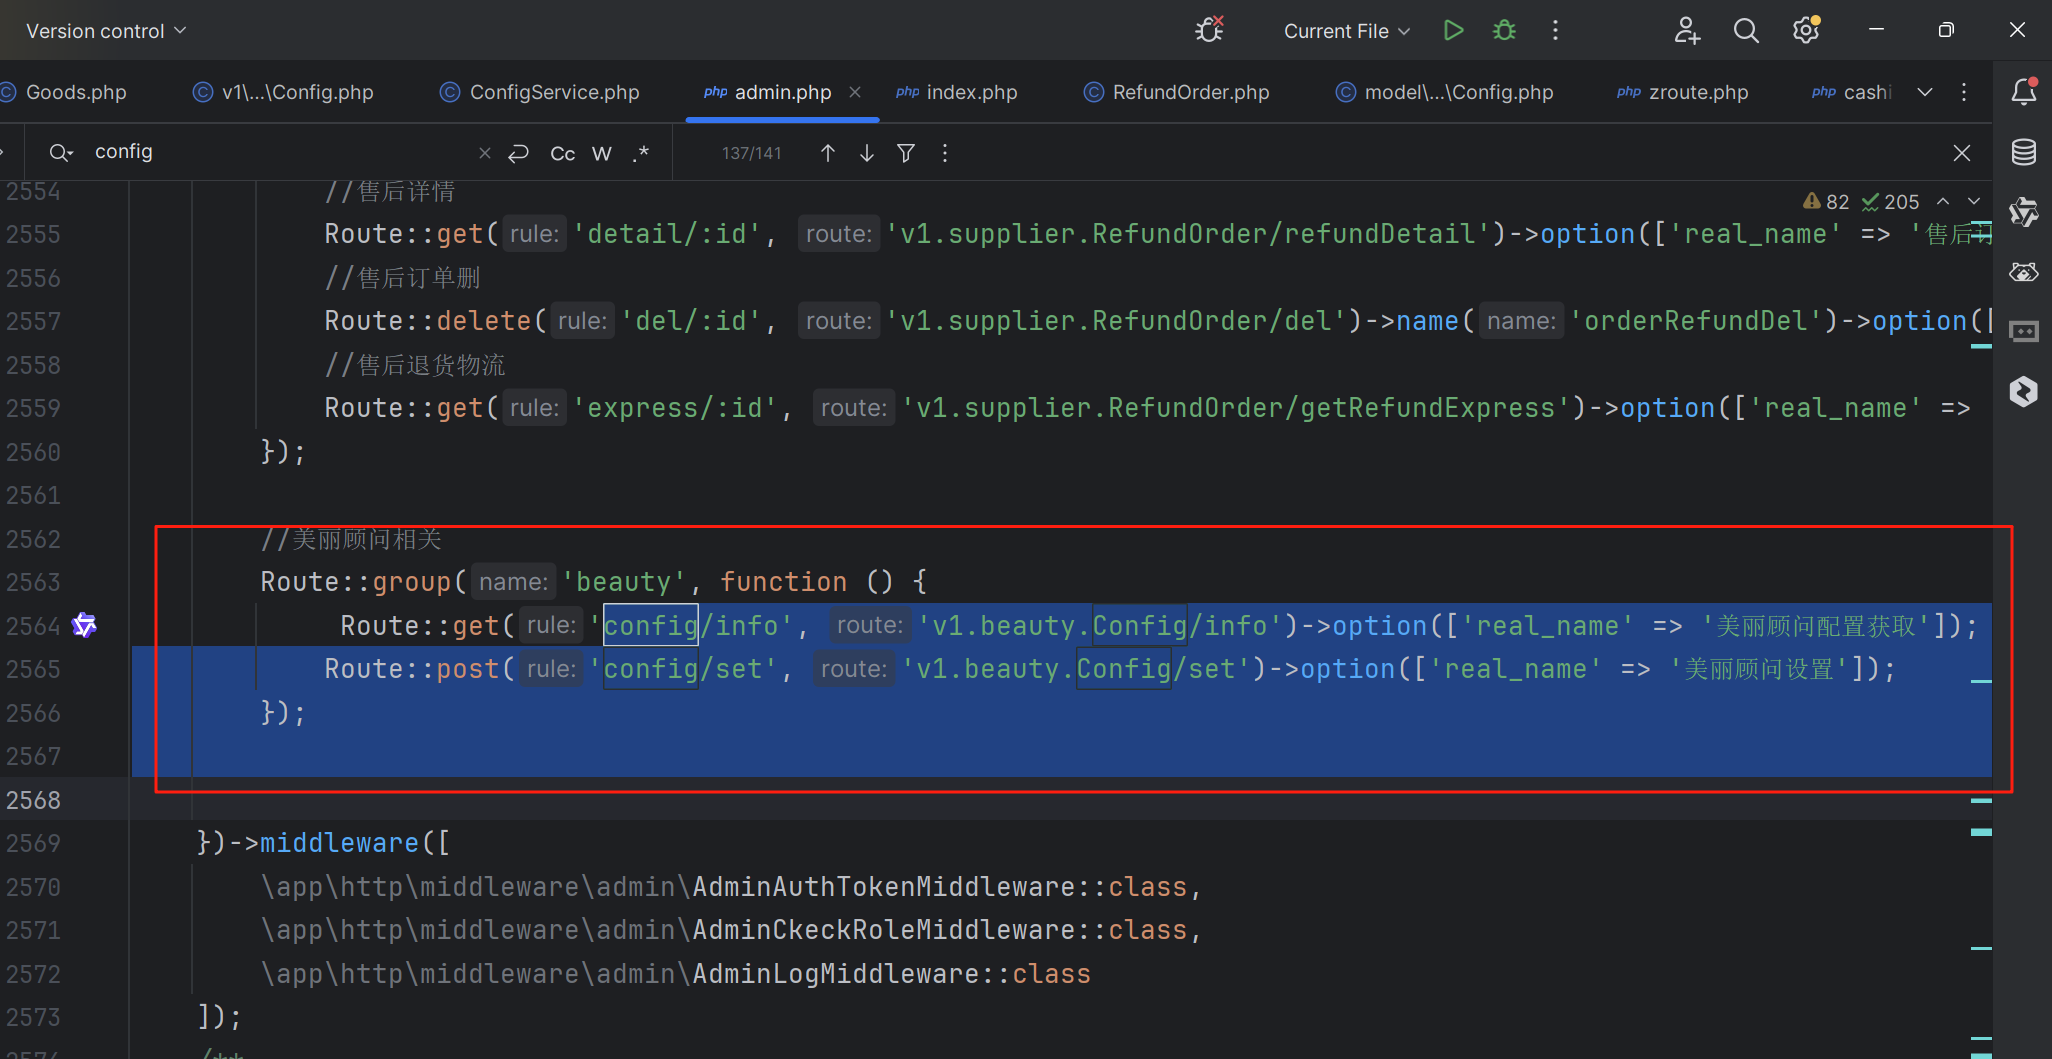Open the Code With Me add-user icon
The height and width of the screenshot is (1059, 2052).
[x=1687, y=30]
